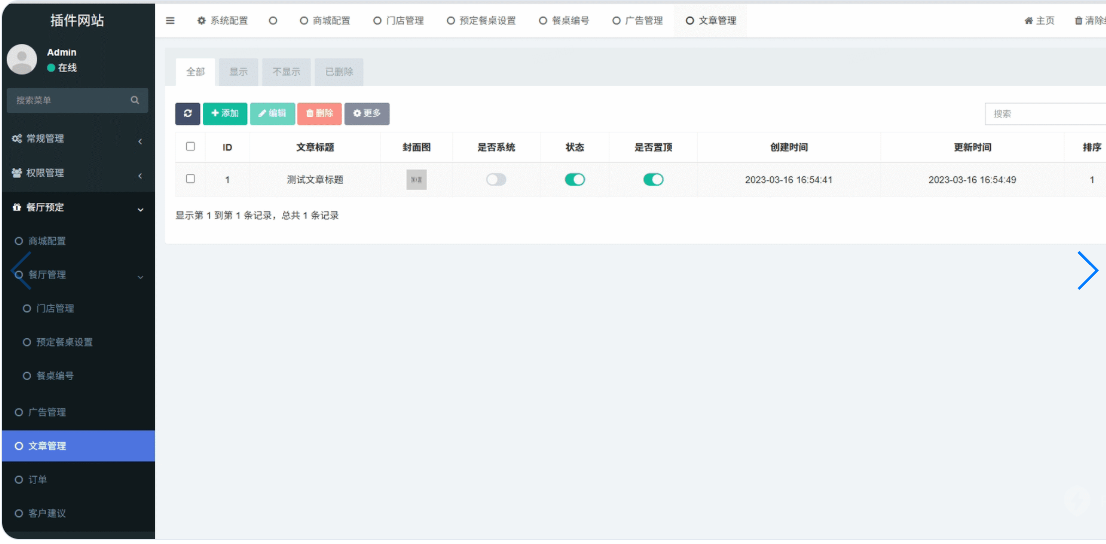Disable the 状态 switch for row 1
This screenshot has width=1106, height=544.
[575, 180]
